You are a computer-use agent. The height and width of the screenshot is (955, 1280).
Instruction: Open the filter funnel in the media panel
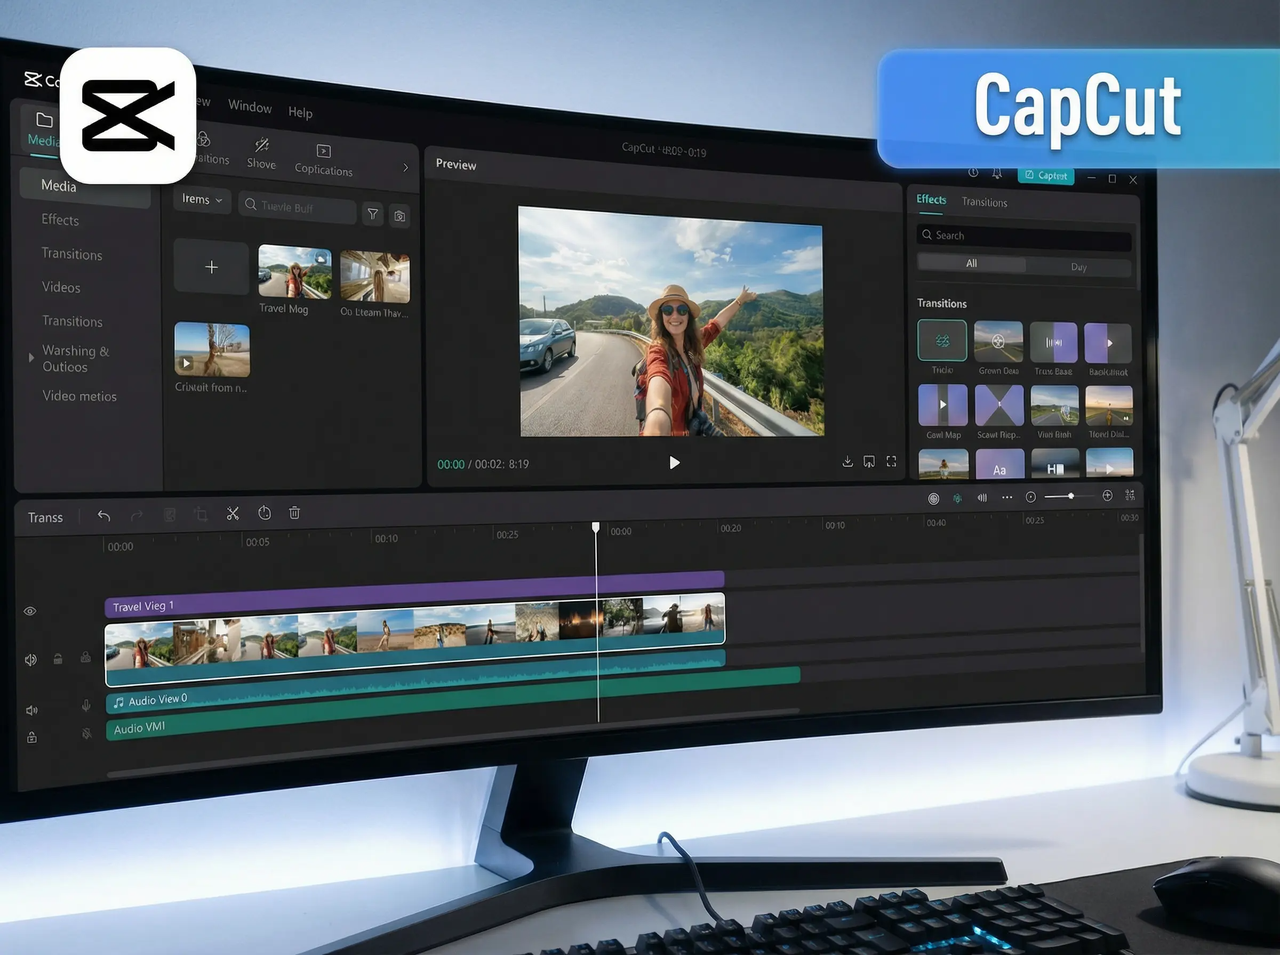[x=372, y=214]
